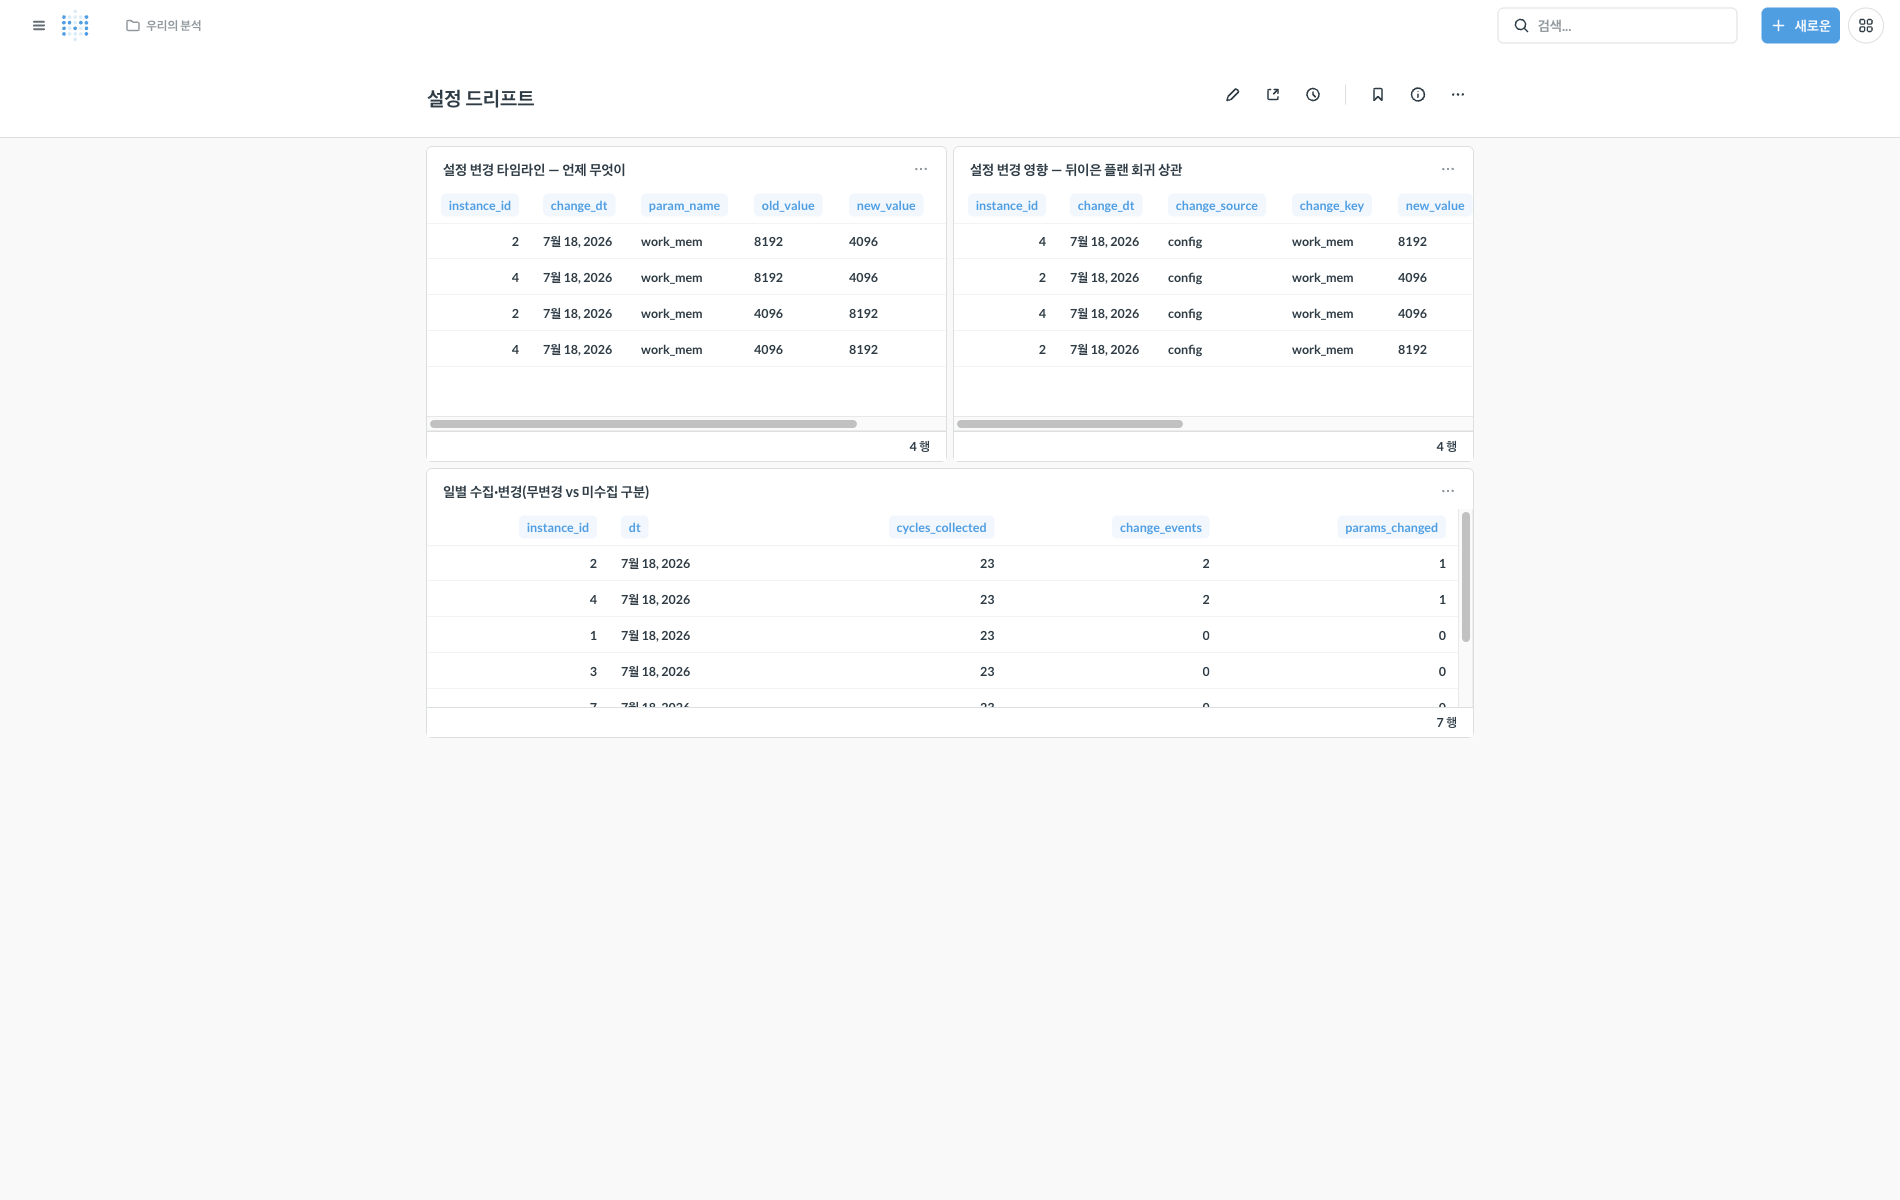Open the share dashboard icon

[1273, 95]
